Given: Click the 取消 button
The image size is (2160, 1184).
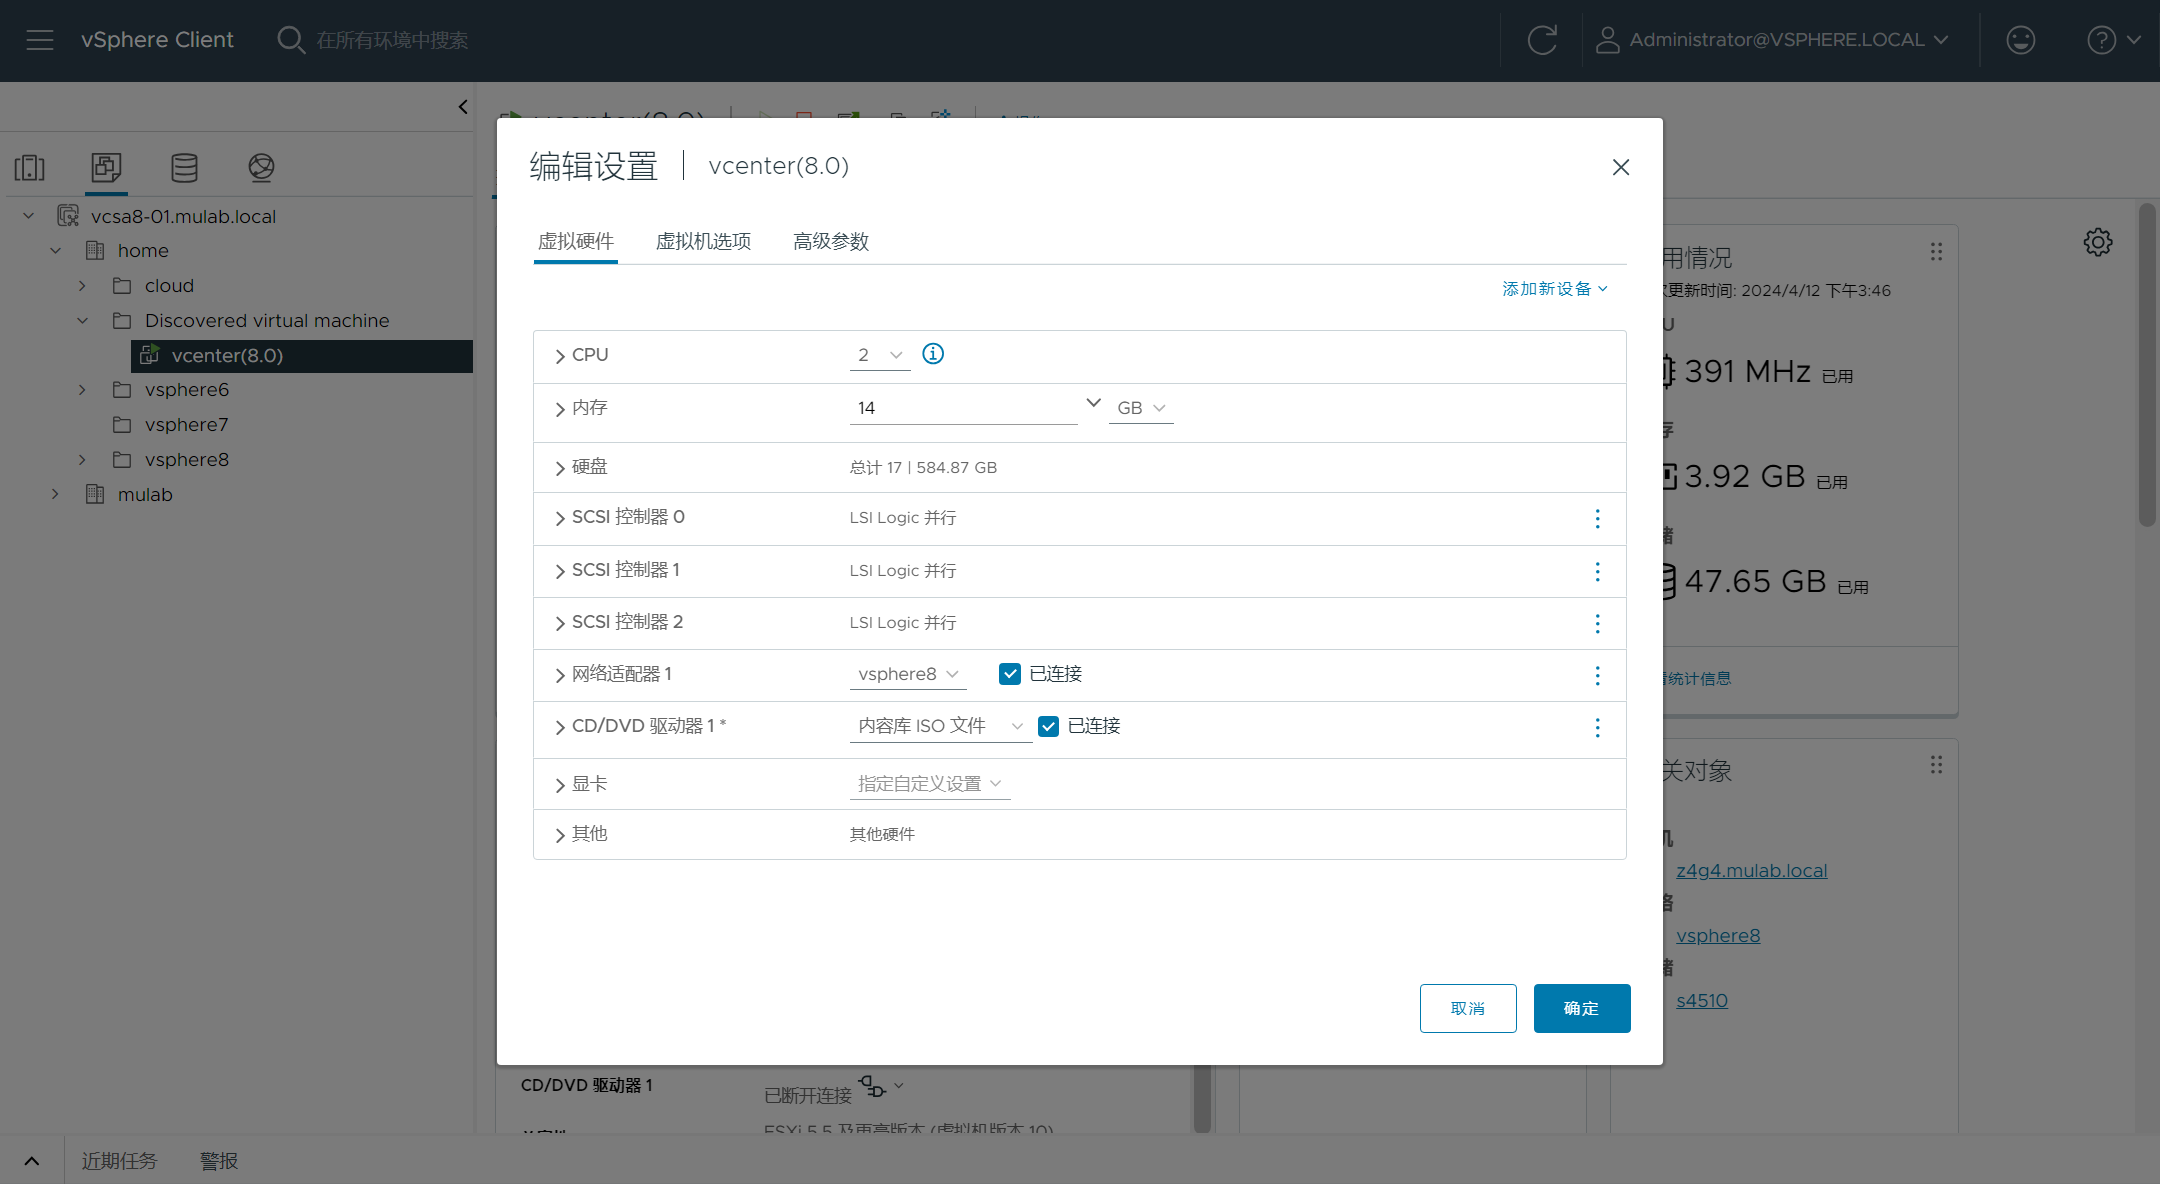Looking at the screenshot, I should pyautogui.click(x=1468, y=1008).
